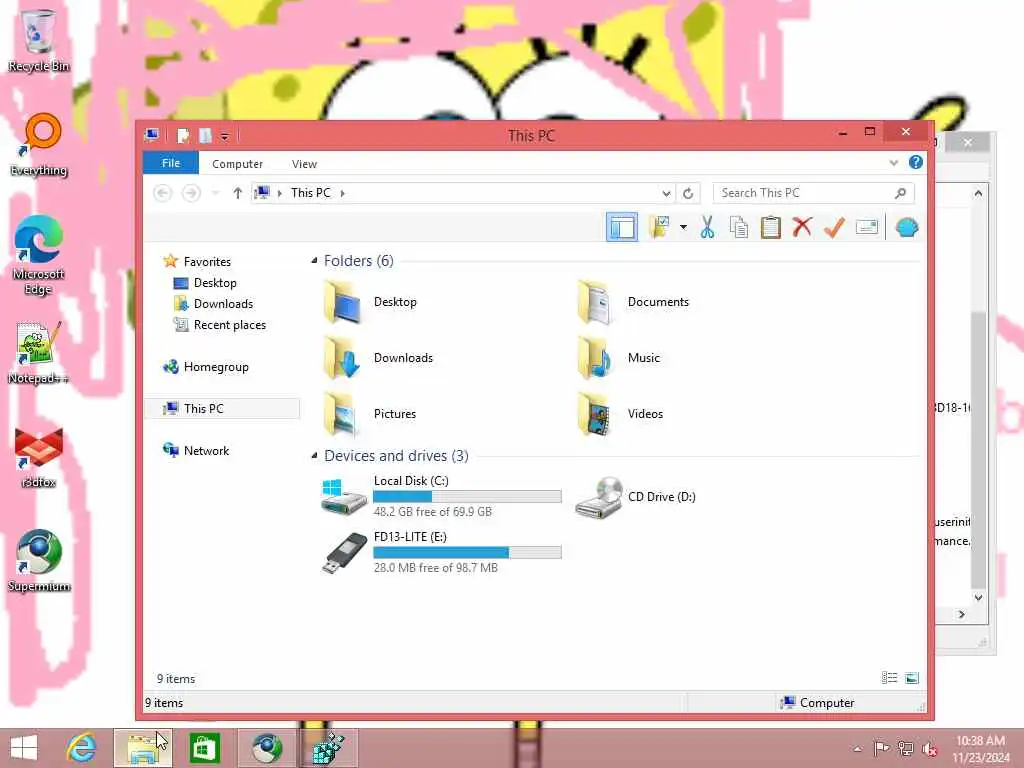Click the orange checkmark Properties icon
Viewport: 1024px width, 768px height.
834,227
